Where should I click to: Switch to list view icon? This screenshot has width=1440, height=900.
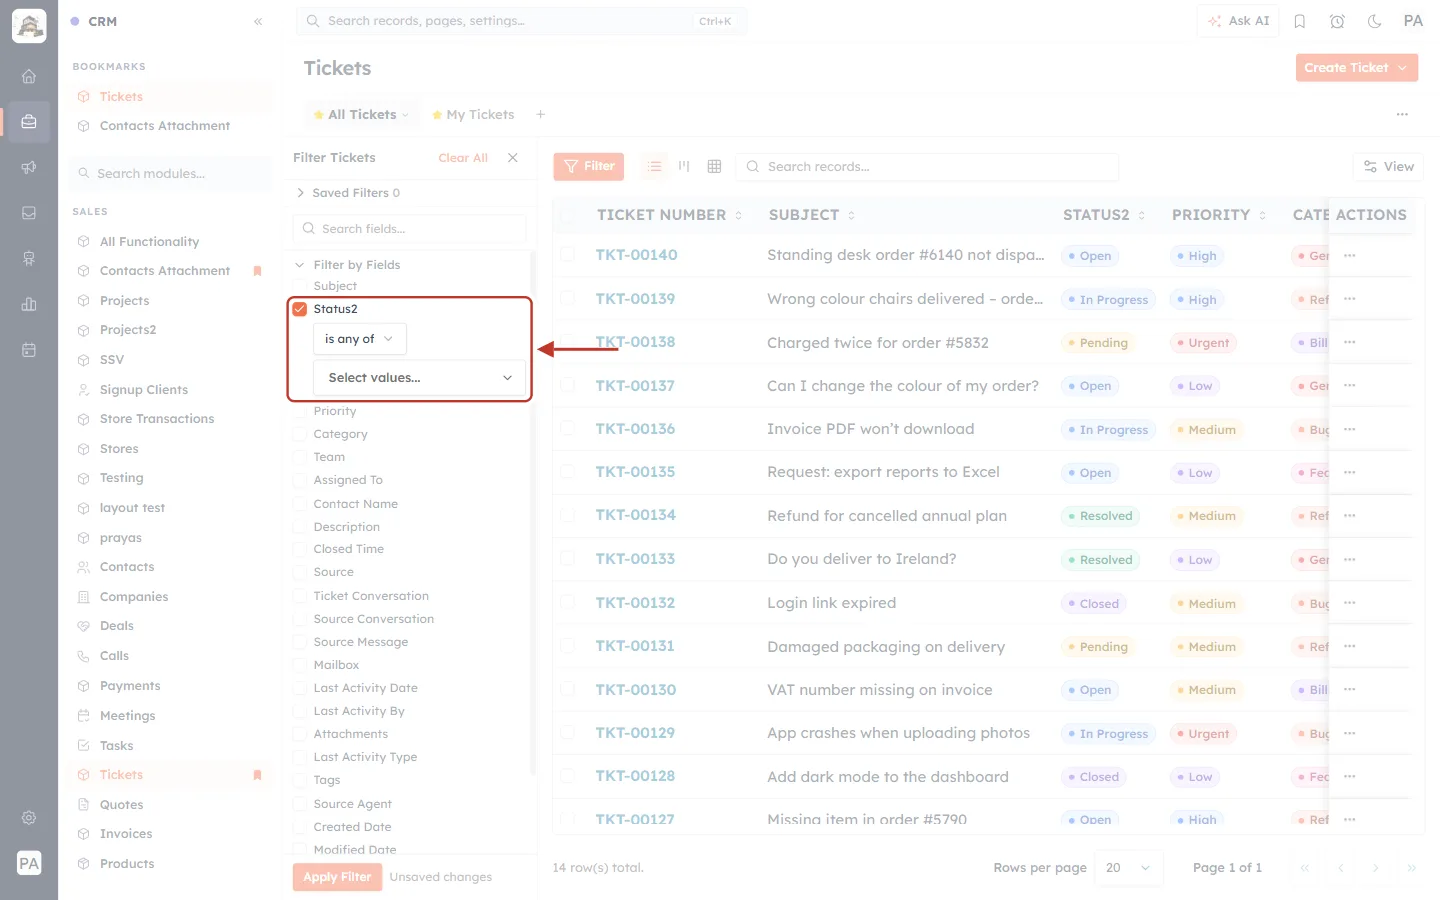pyautogui.click(x=655, y=166)
